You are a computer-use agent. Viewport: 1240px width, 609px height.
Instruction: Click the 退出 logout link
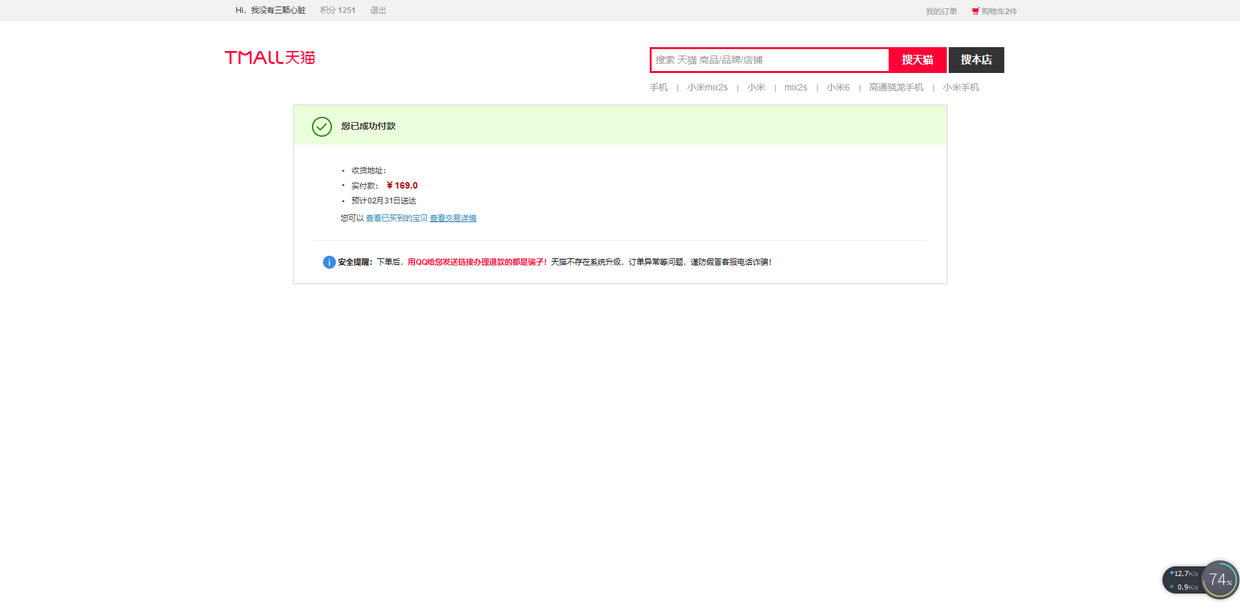(x=378, y=10)
